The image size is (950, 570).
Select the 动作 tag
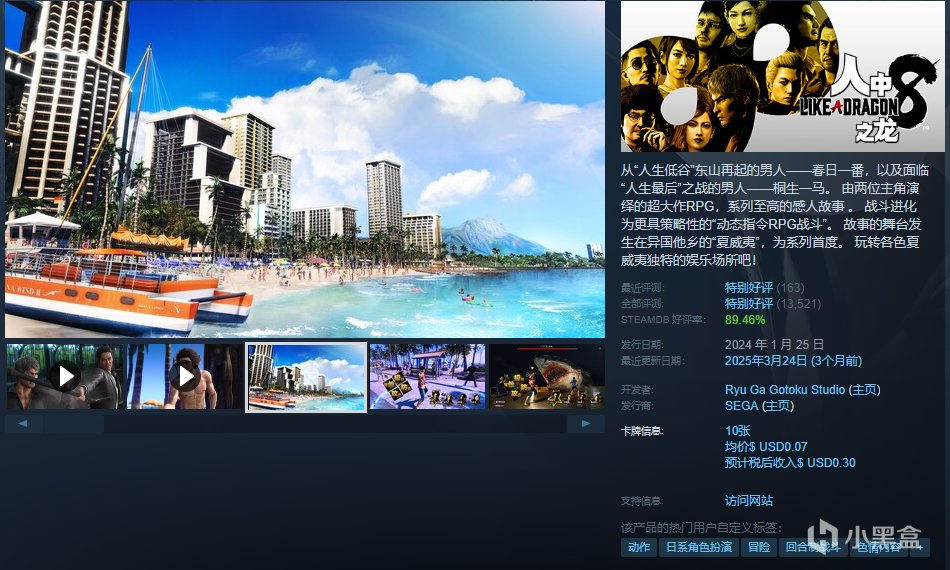pos(639,547)
